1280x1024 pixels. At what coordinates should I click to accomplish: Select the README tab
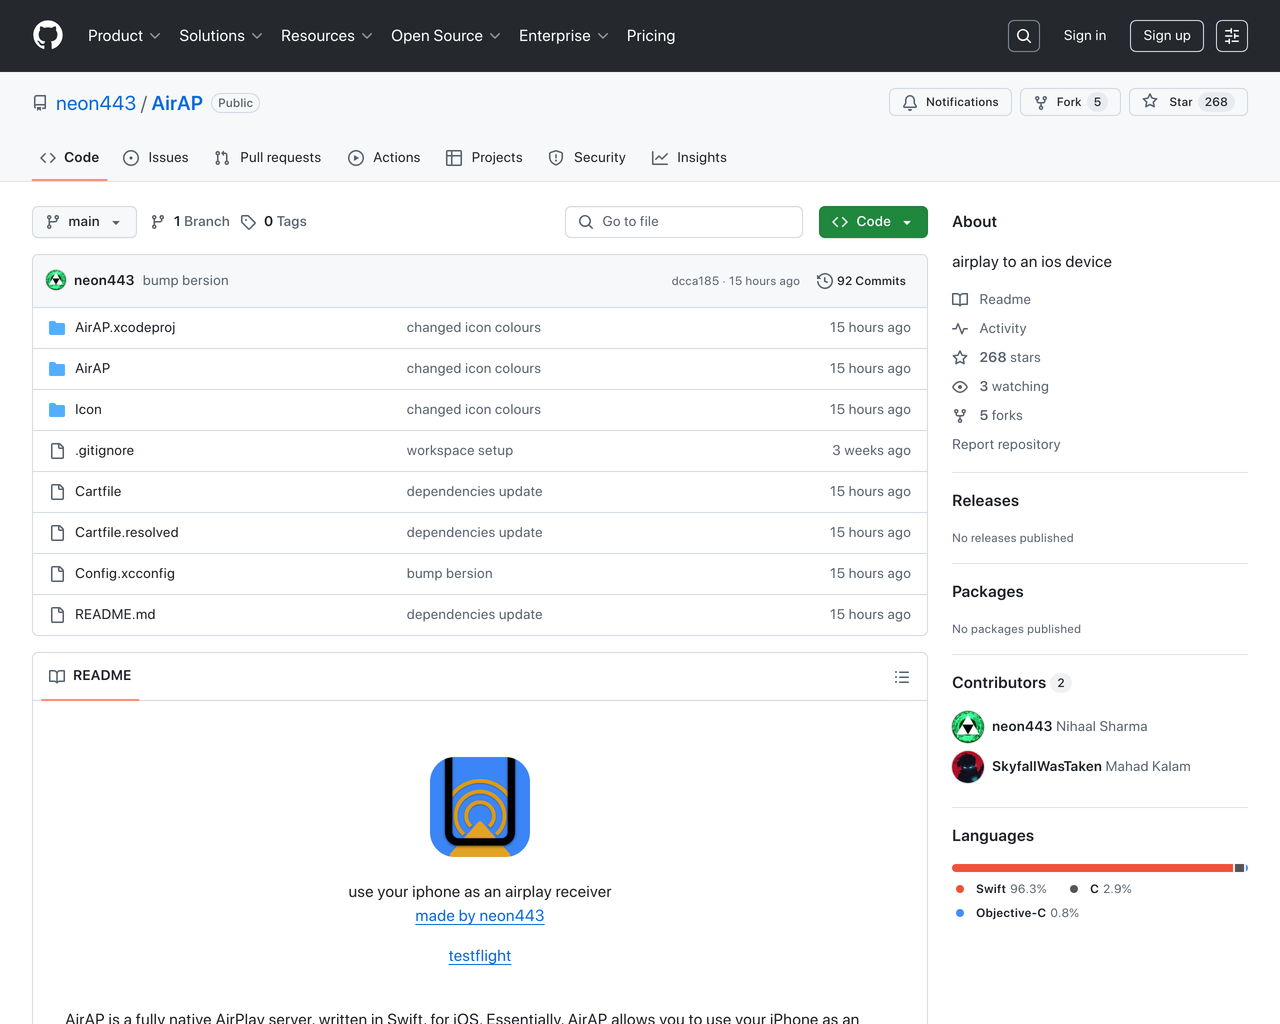[x=90, y=676]
